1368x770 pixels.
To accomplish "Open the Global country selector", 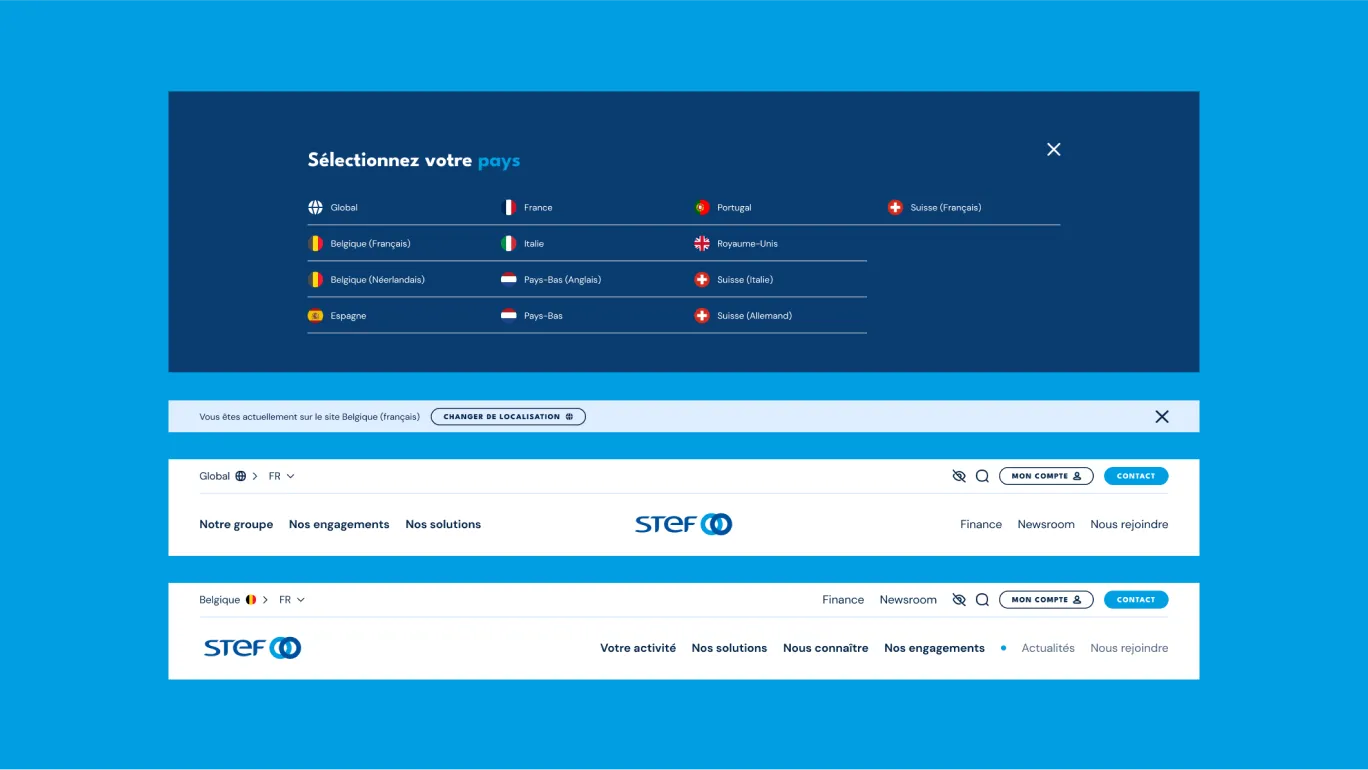I will (228, 476).
